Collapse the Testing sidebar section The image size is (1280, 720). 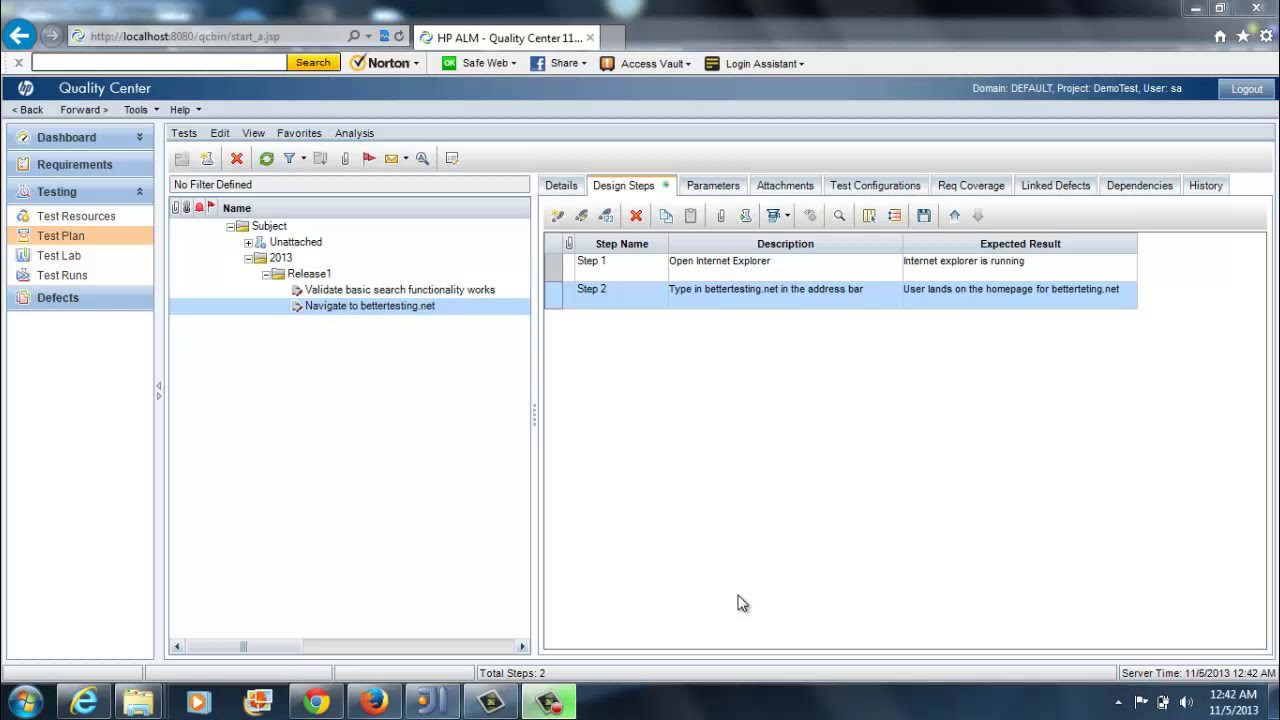(x=140, y=191)
